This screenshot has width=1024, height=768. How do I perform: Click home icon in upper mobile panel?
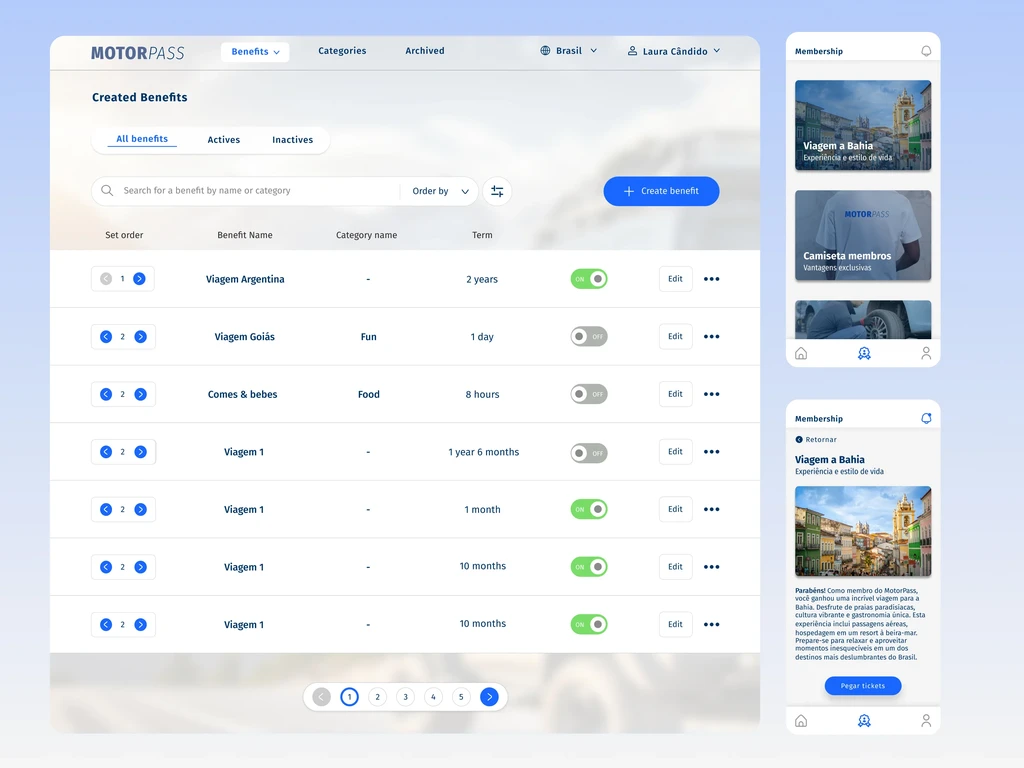pyautogui.click(x=801, y=353)
